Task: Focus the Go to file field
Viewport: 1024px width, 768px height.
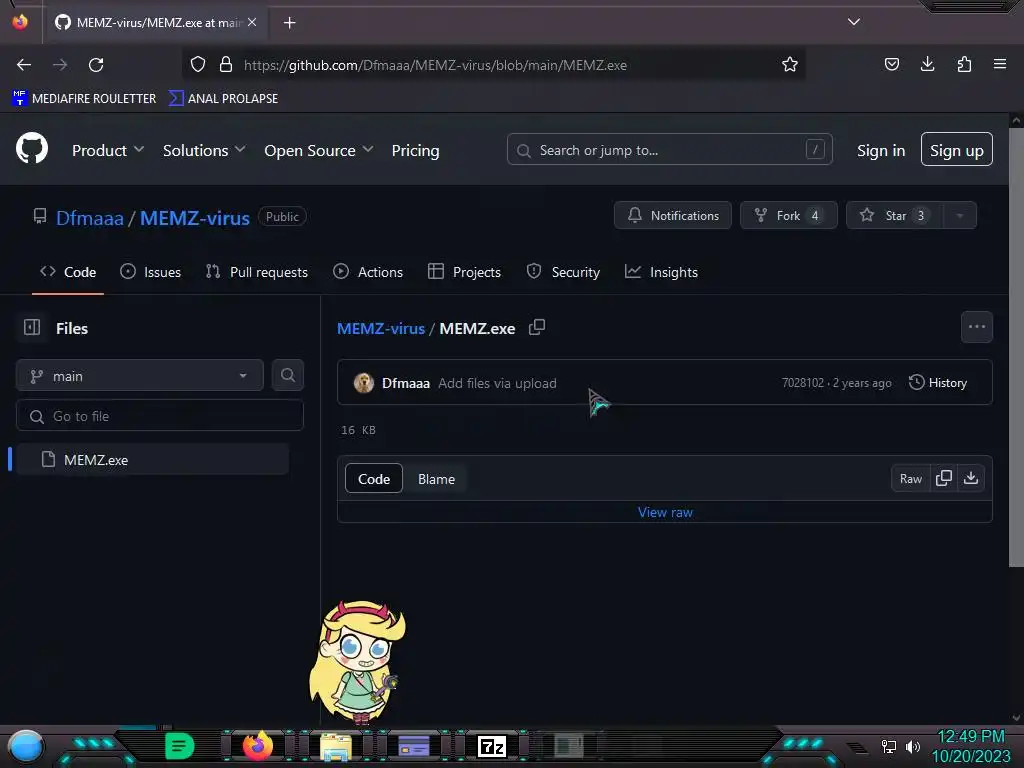Action: tap(160, 415)
